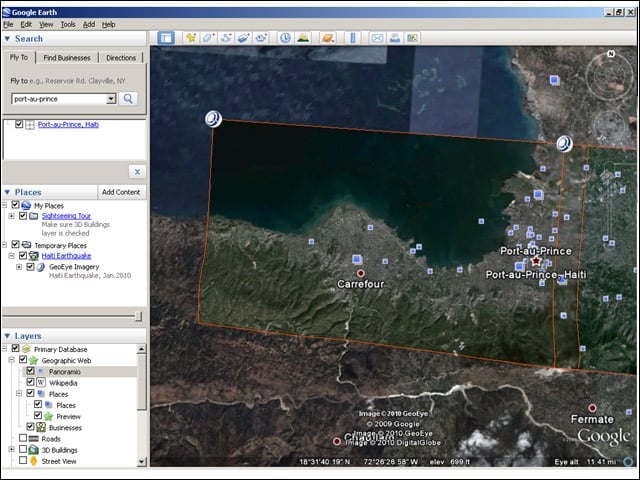Clear search results with X button
Viewport: 640px width, 480px height.
[x=137, y=172]
